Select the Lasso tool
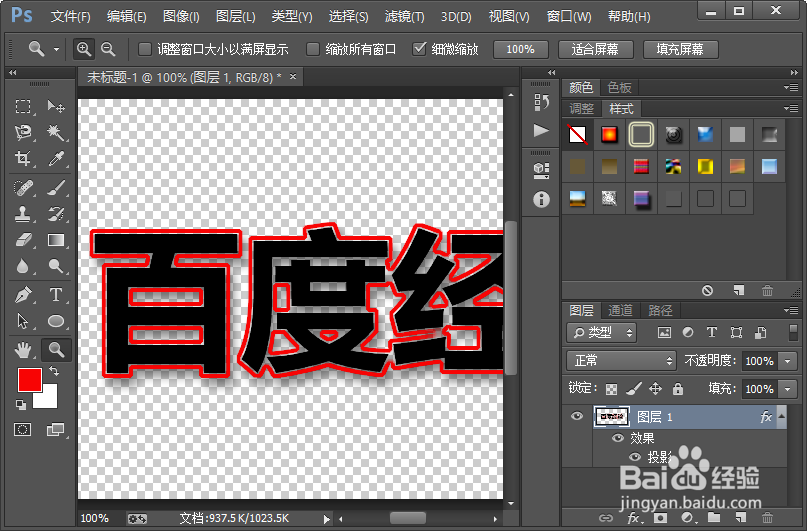This screenshot has width=807, height=531. click(23, 132)
